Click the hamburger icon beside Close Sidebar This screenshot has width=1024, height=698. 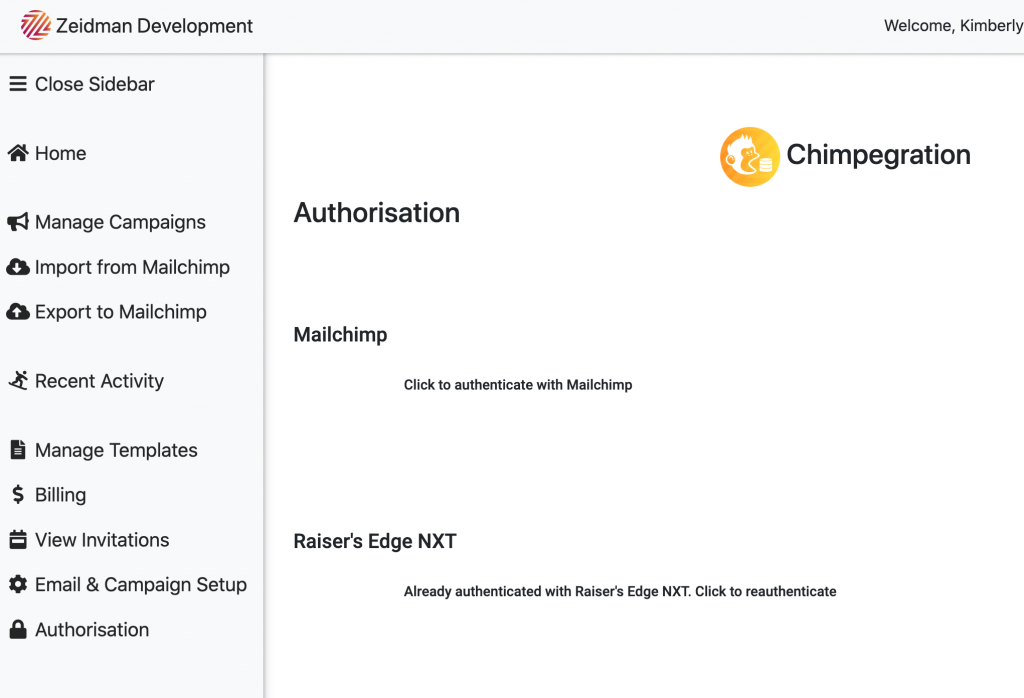18,84
